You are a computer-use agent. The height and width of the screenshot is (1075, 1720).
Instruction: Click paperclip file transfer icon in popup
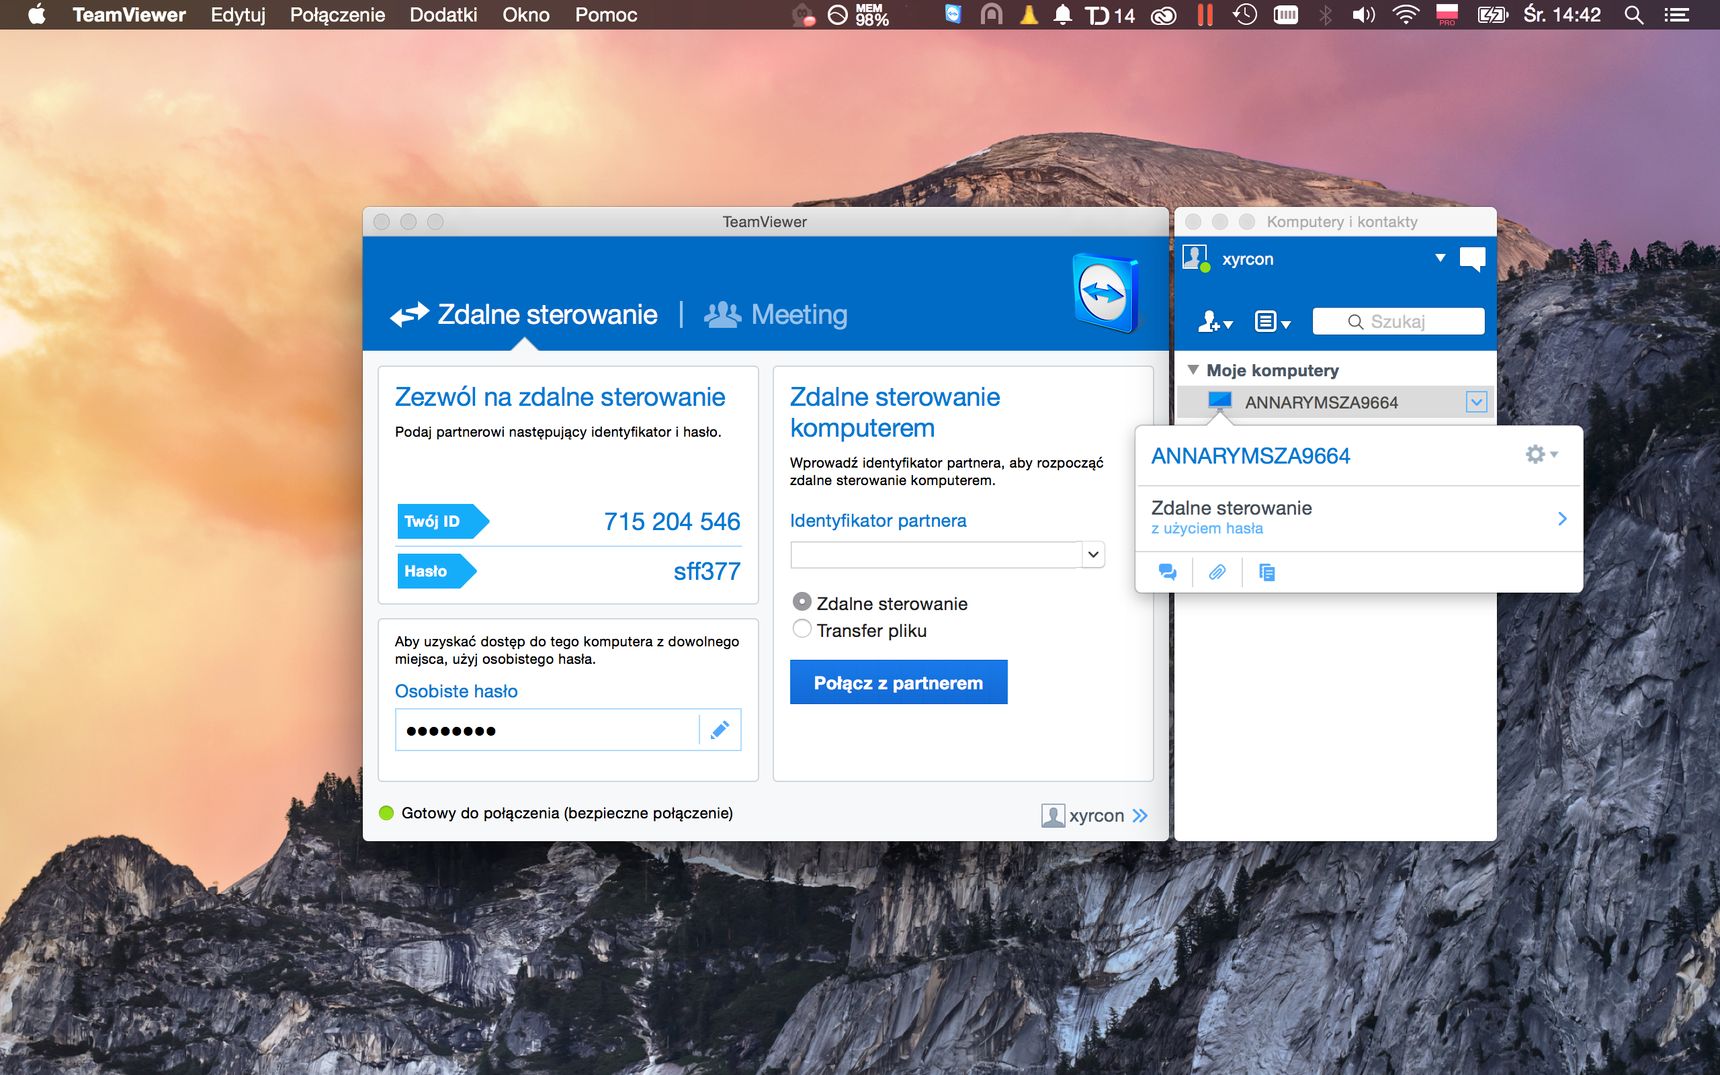(1217, 572)
